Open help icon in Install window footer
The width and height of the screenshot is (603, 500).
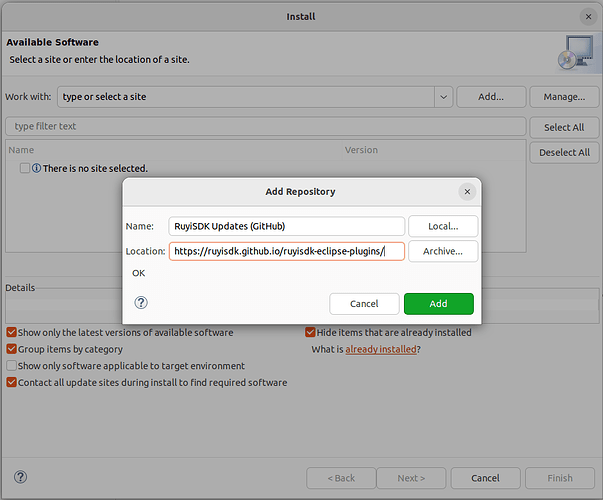pyautogui.click(x=20, y=477)
